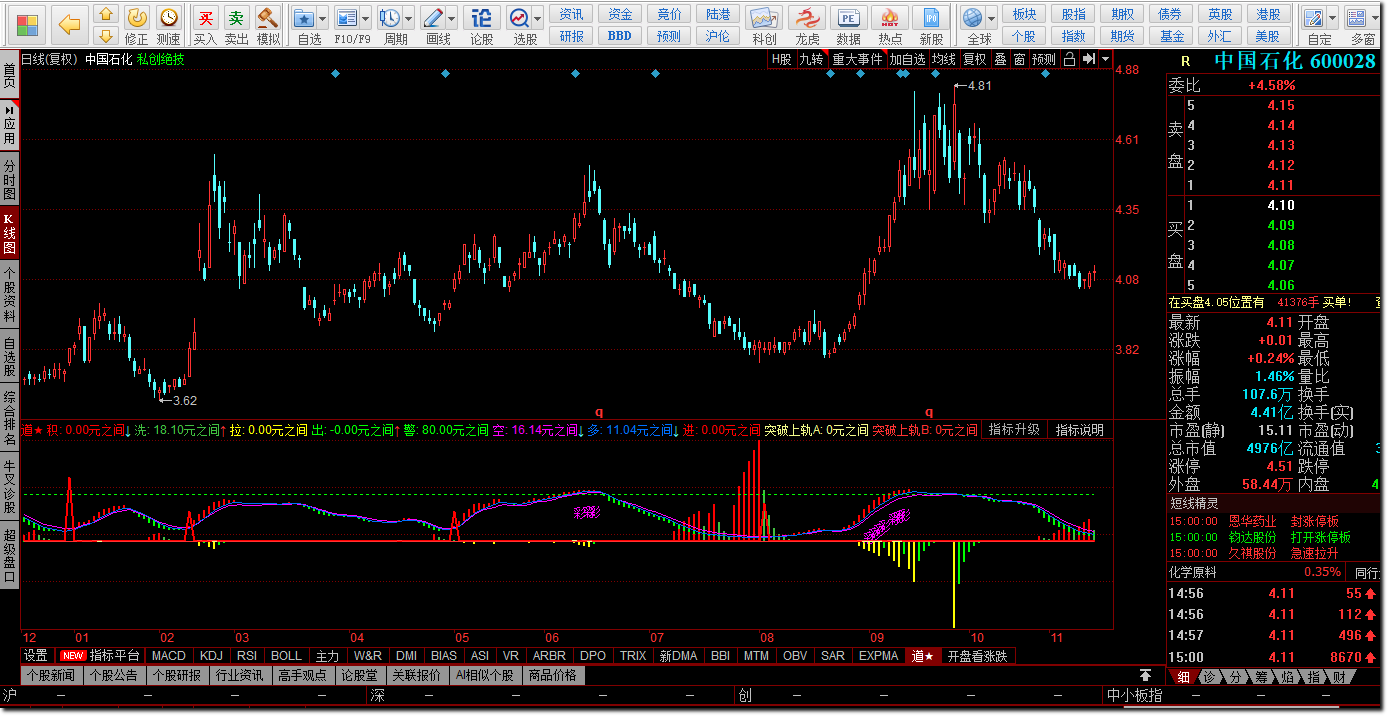Viewport: 1389px width, 716px height.
Task: Click the 周期 period clock icon
Action: point(390,17)
